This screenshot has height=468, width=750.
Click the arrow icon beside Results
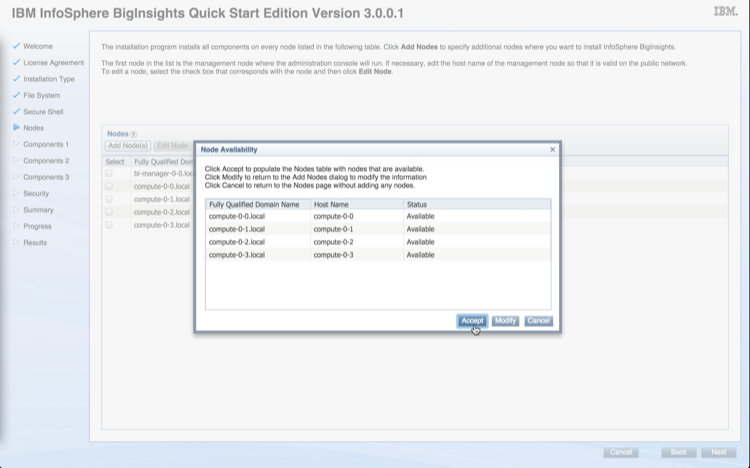(16, 242)
